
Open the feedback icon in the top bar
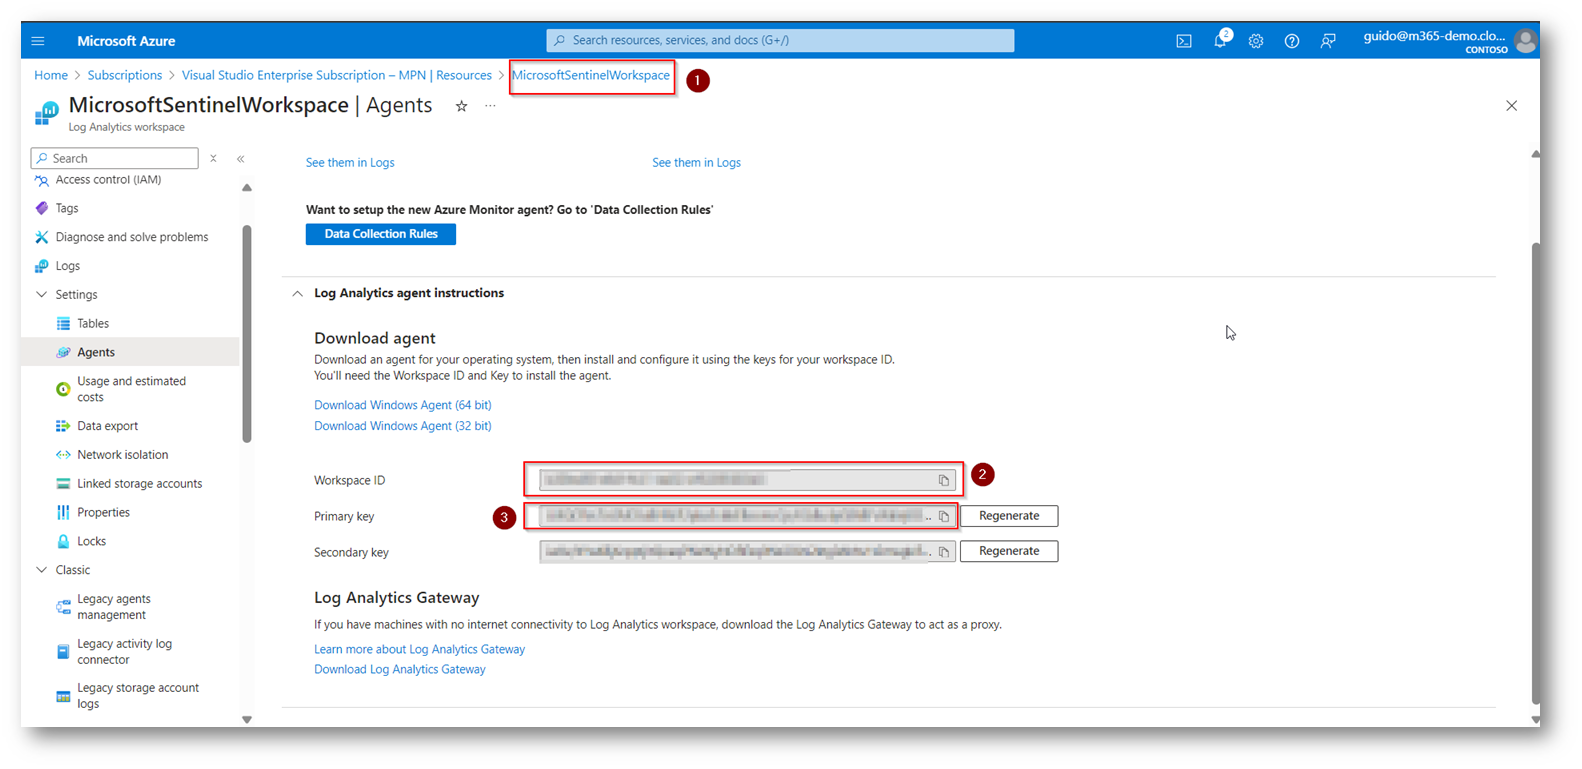pyautogui.click(x=1328, y=41)
